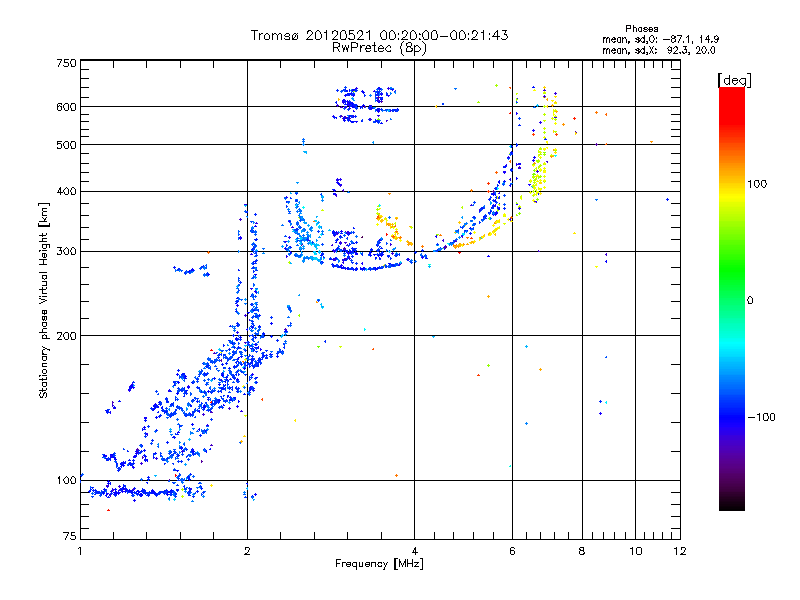Click the blue curved trace near 280 km at 3.5 MHz
Image resolution: width=800 pixels, height=600 pixels.
365,267
